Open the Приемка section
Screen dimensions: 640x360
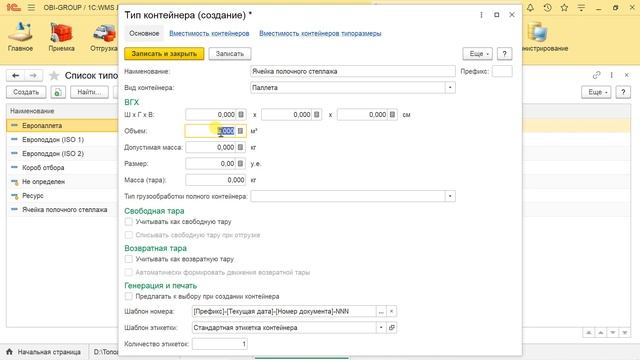(61, 37)
